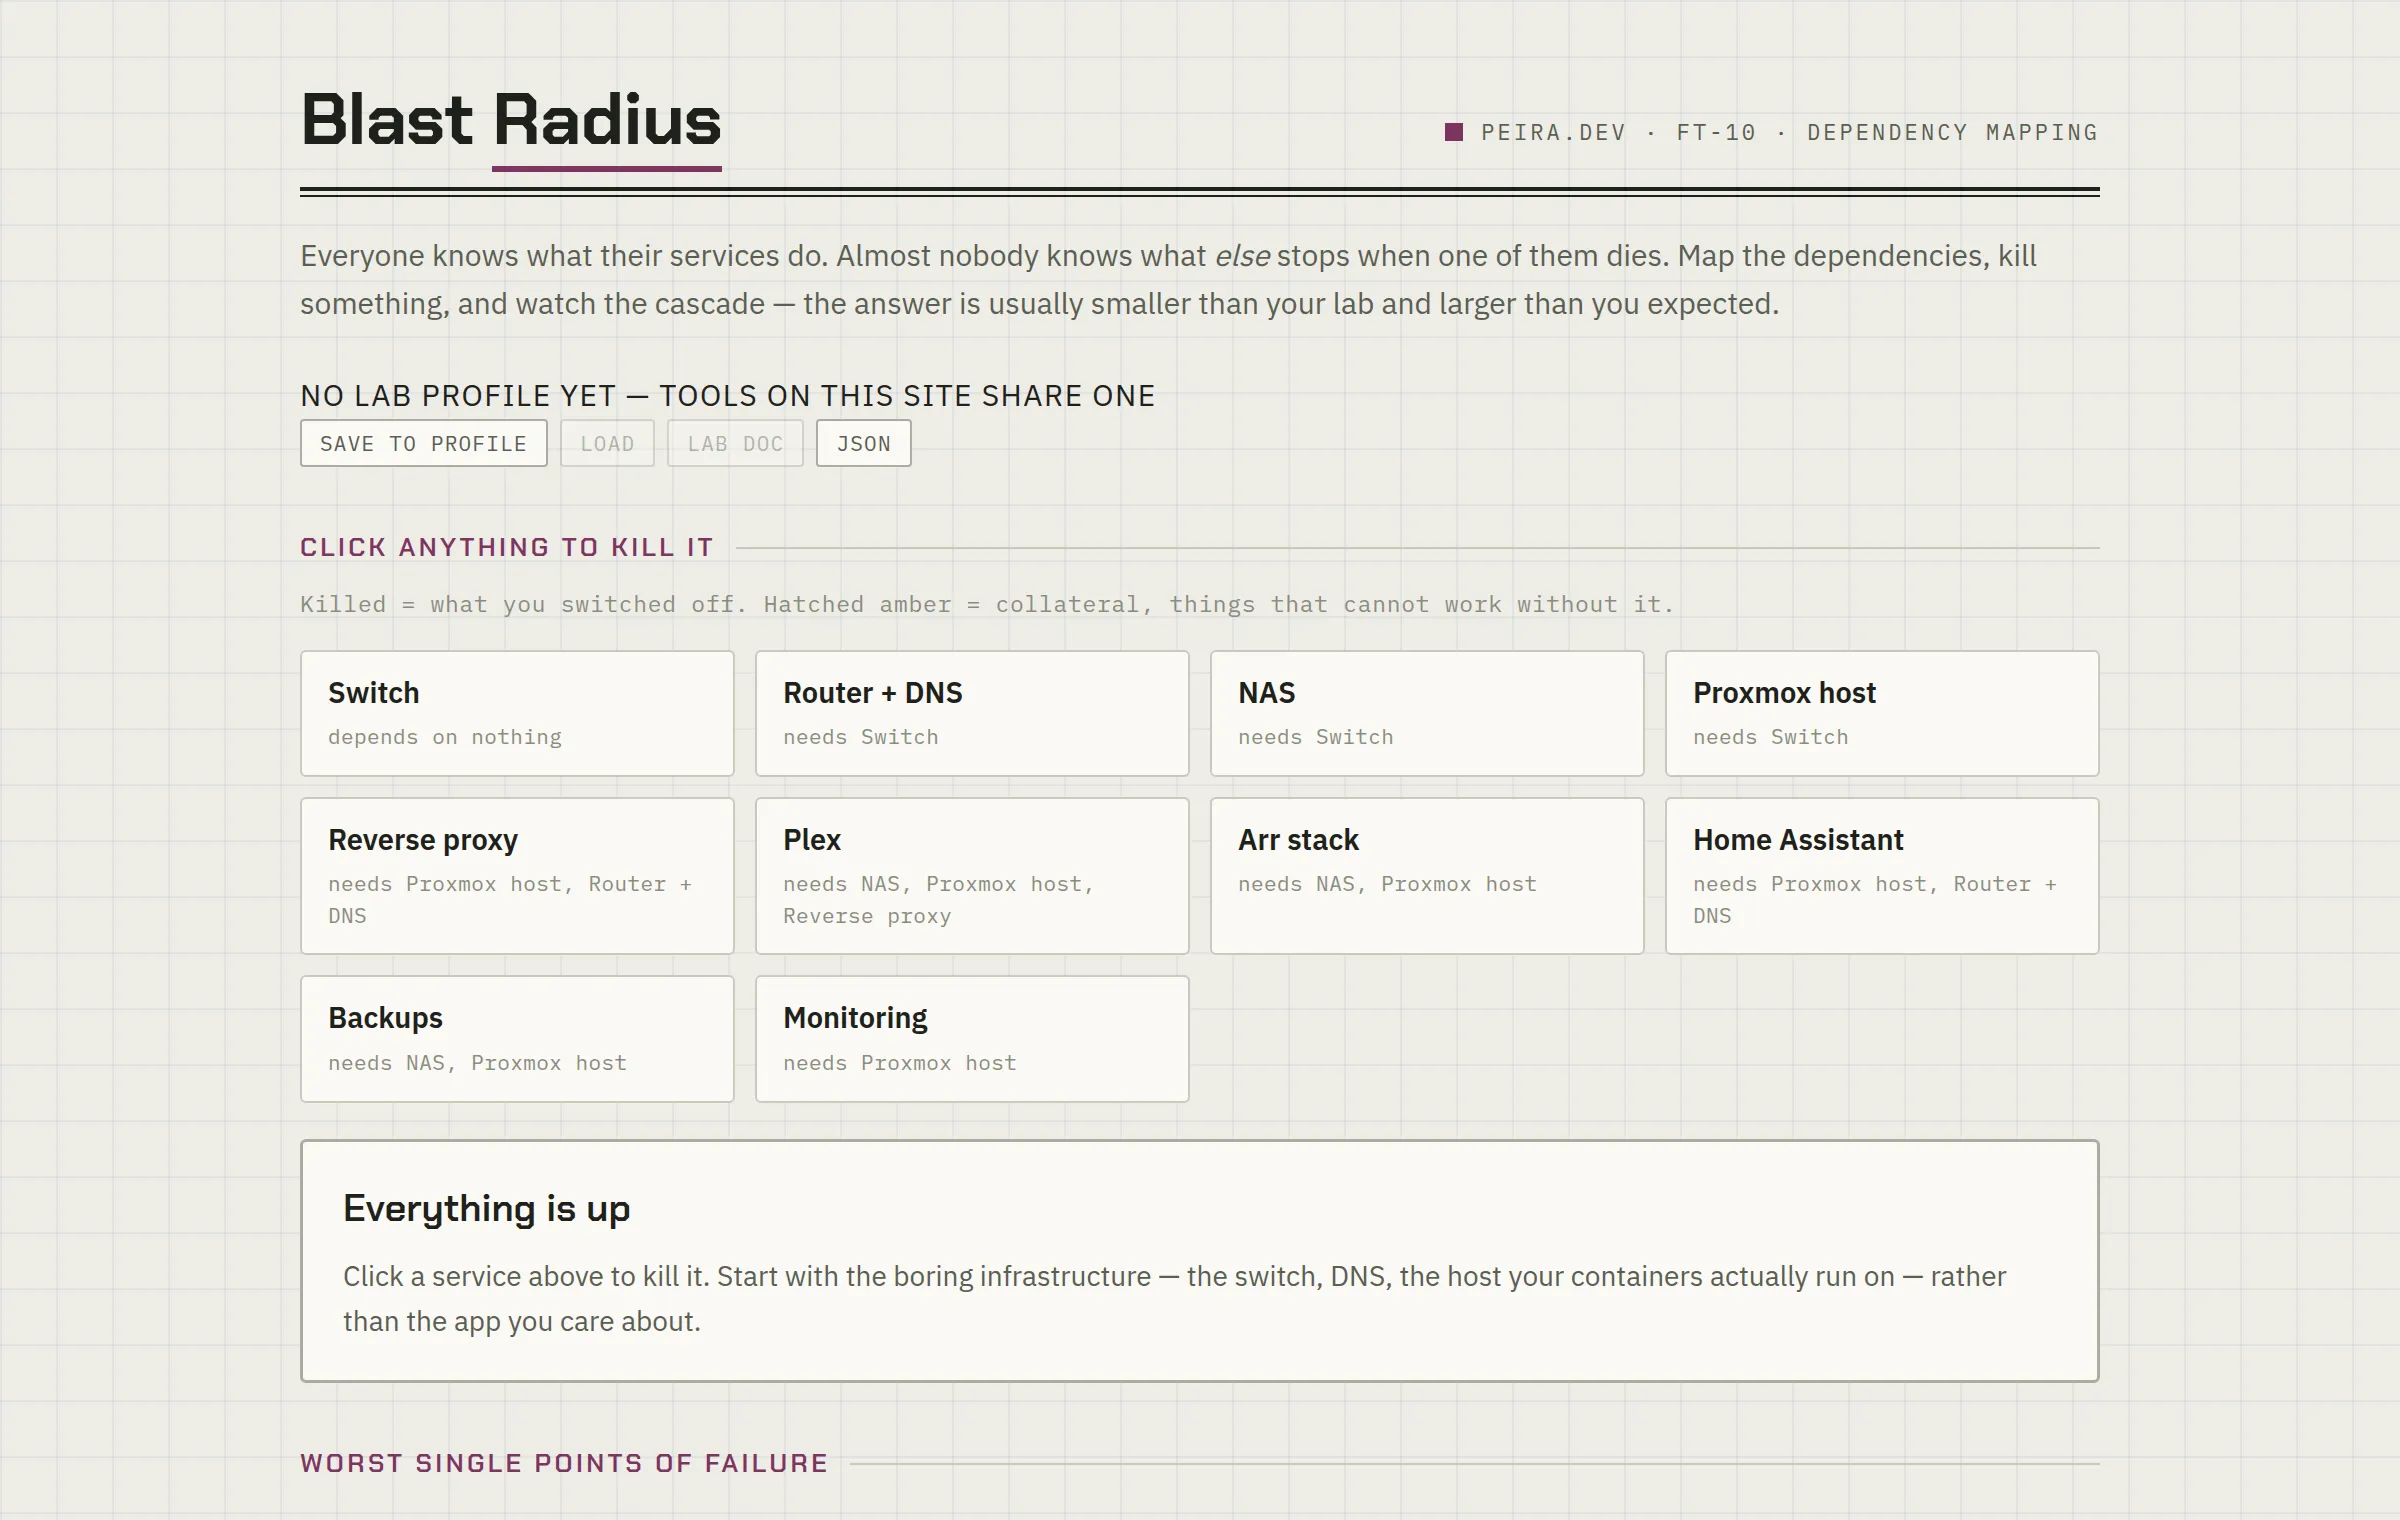
Task: Toggle the Arr stack card
Action: 1427,876
